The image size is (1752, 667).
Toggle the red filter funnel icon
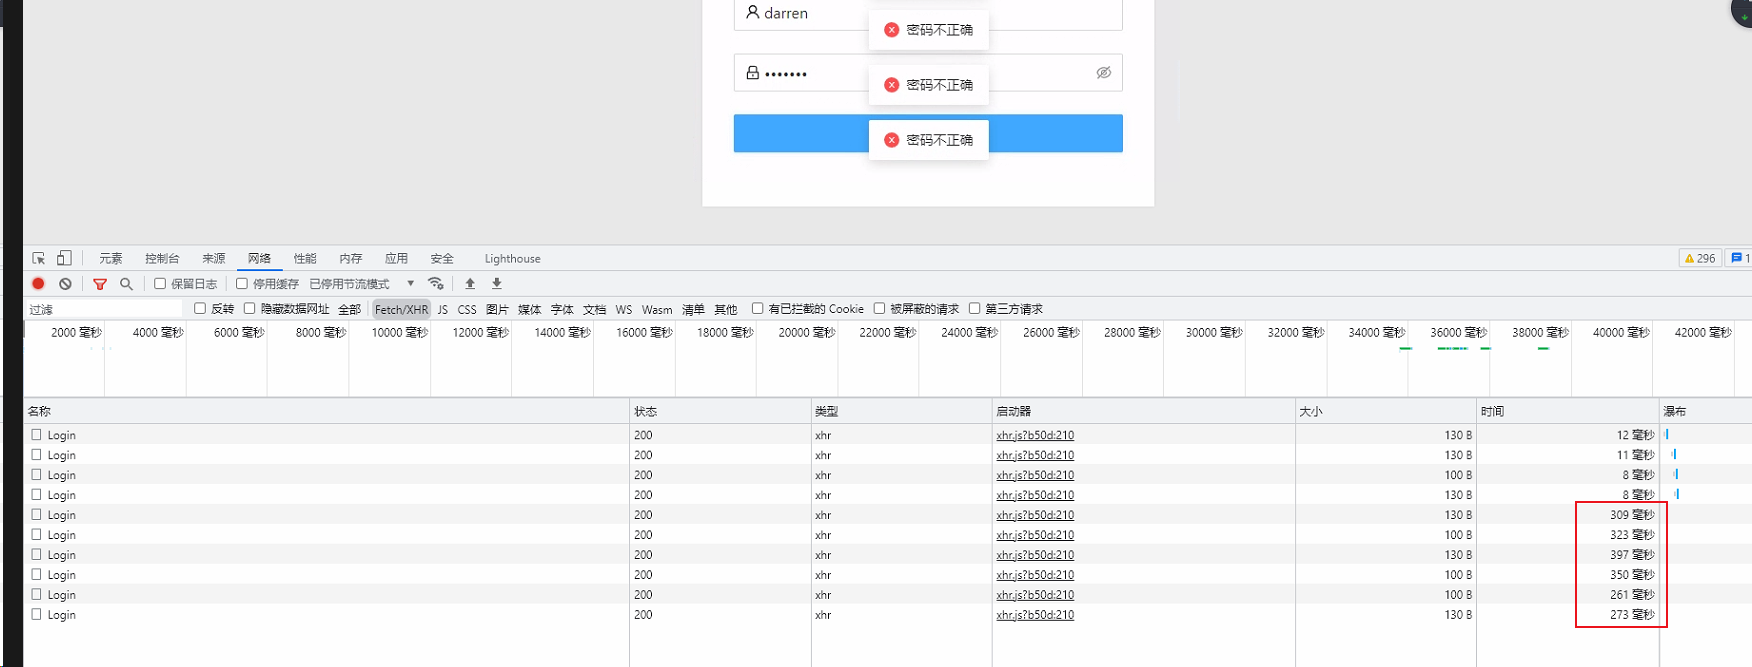pyautogui.click(x=100, y=284)
